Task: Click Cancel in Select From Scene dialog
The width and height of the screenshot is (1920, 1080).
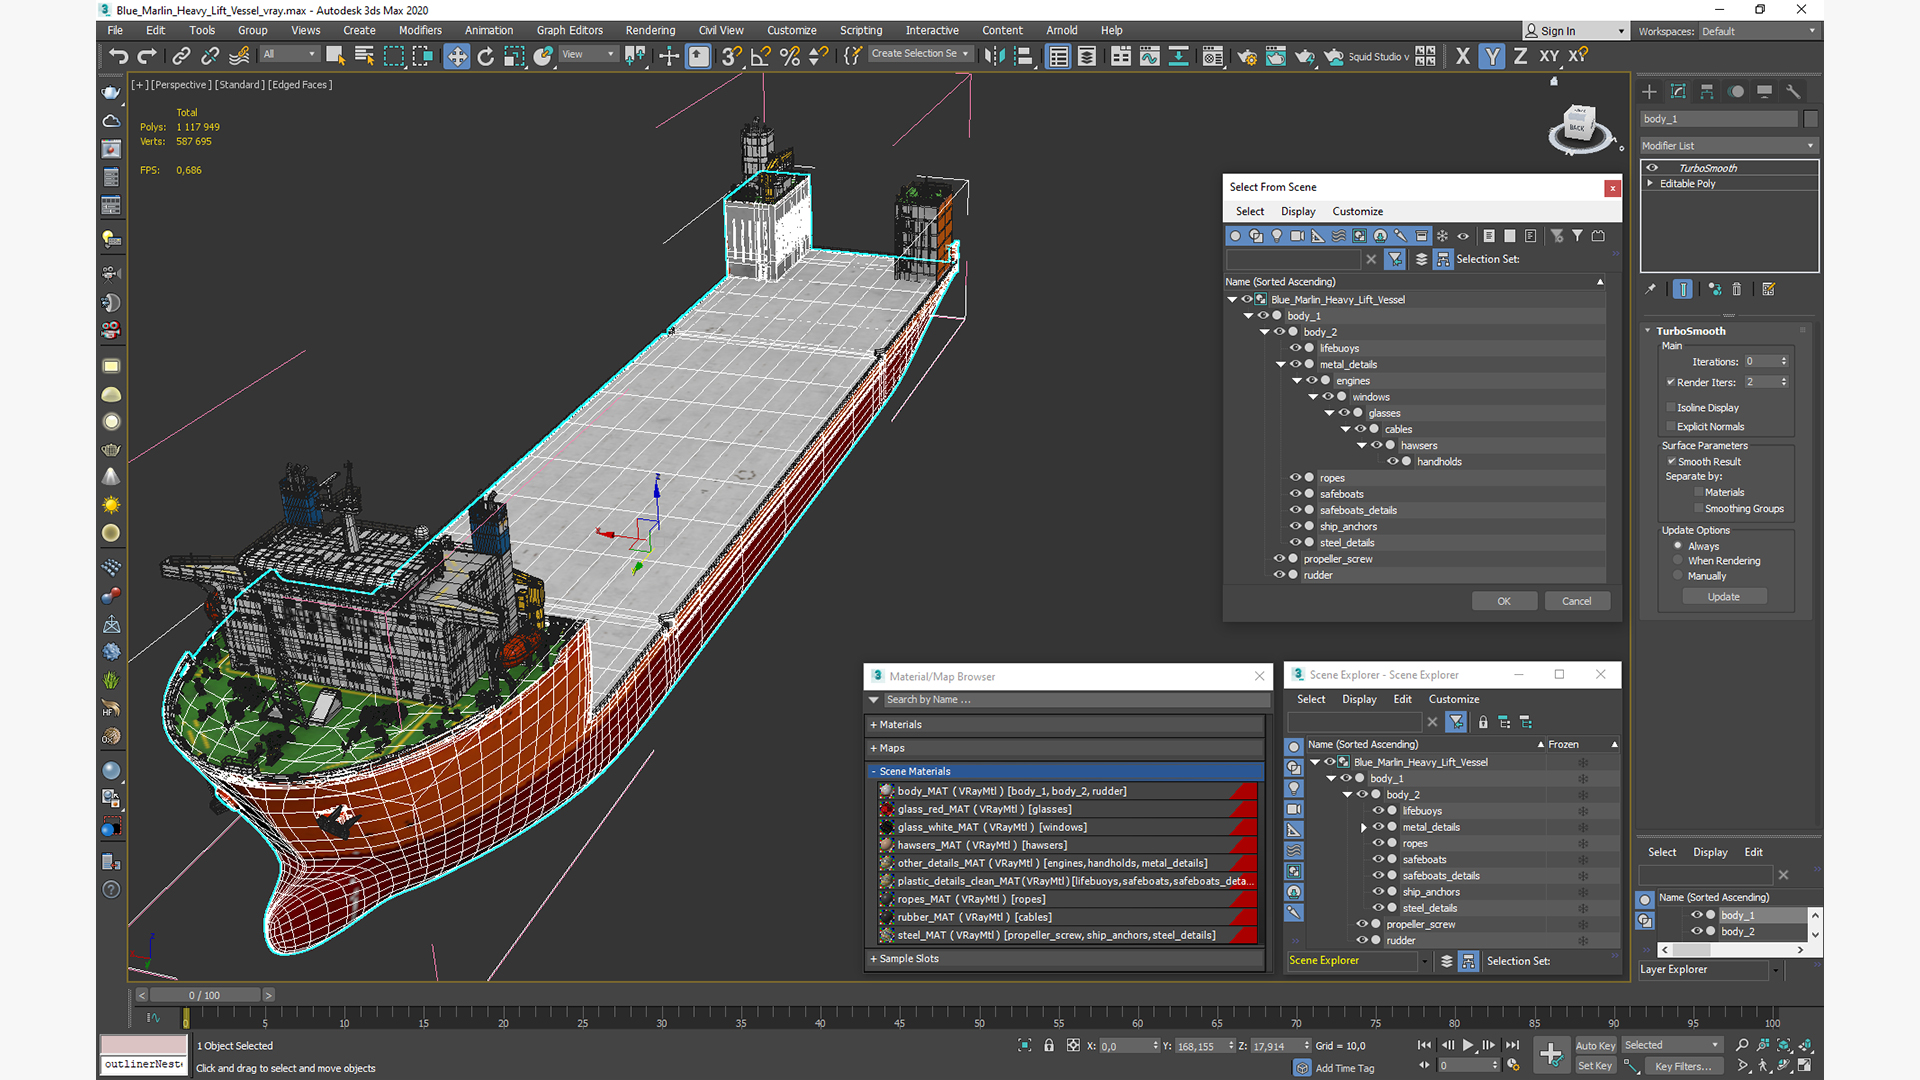Action: 1577,601
